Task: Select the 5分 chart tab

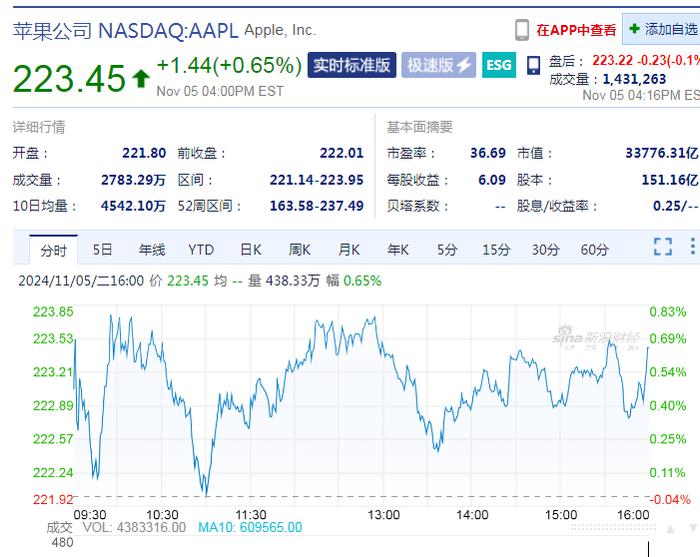Action: point(447,249)
